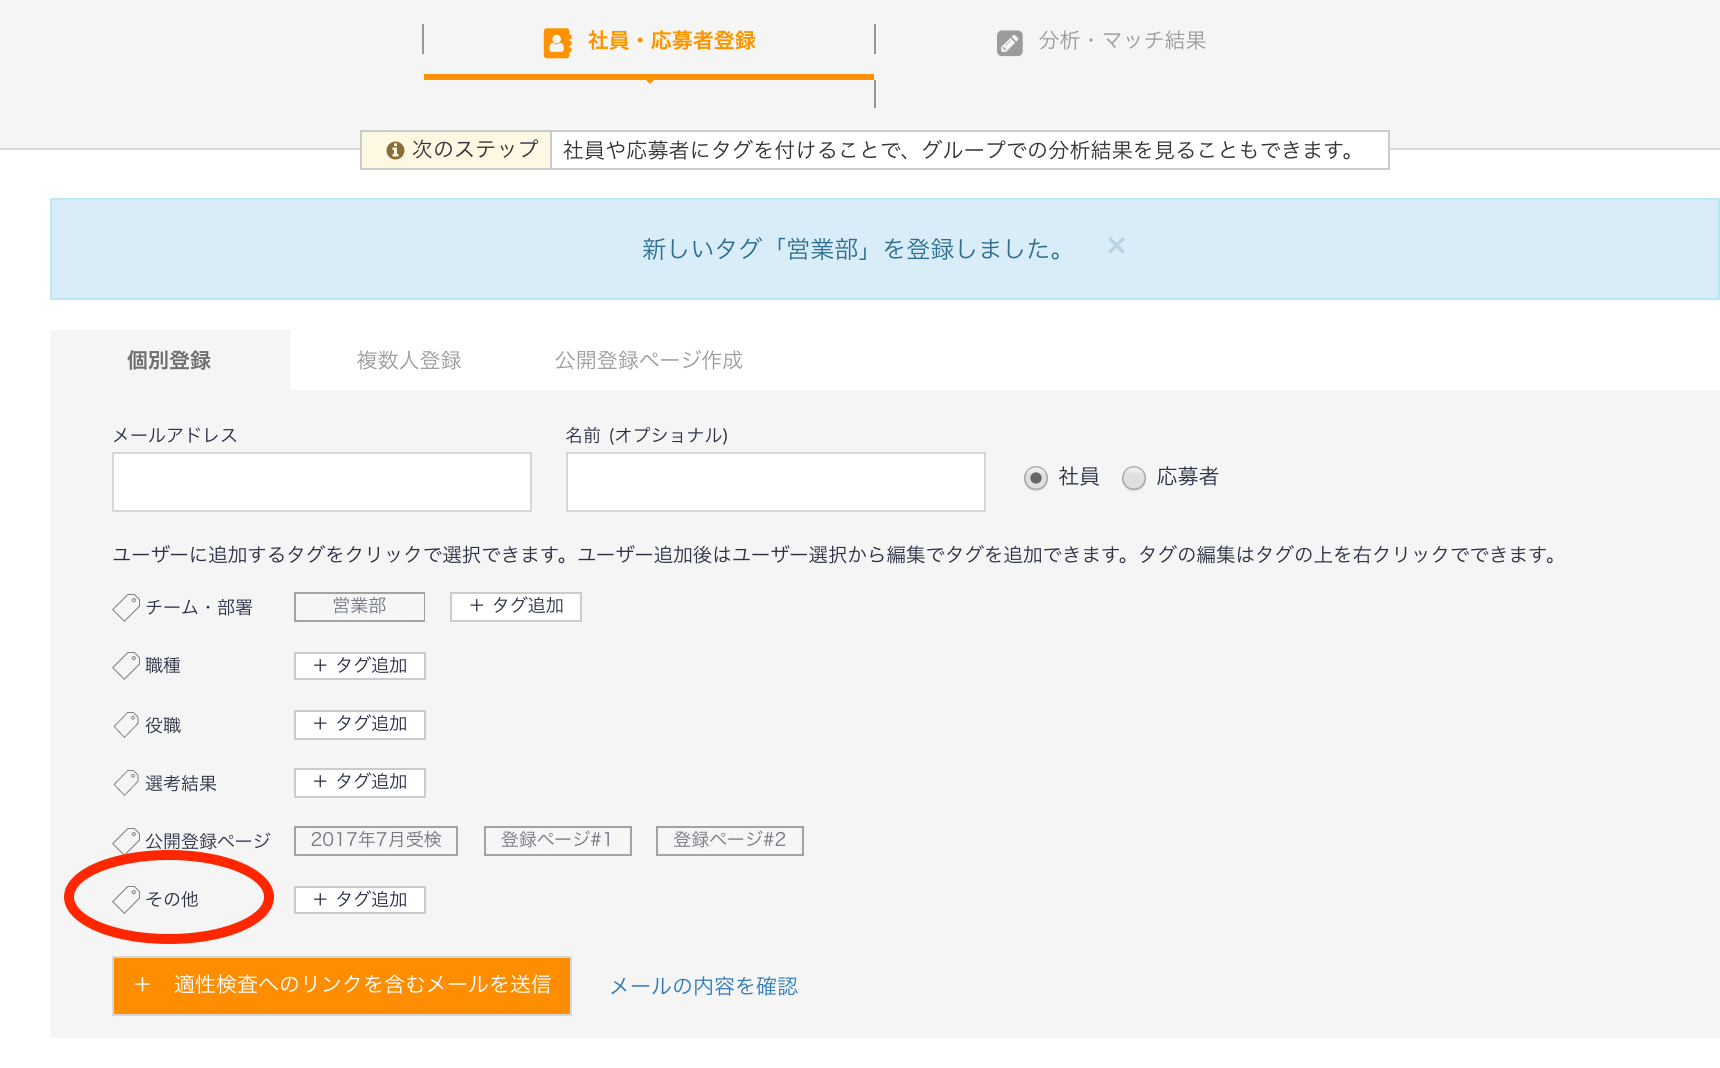Click inside the メールアドレス input field
This screenshot has height=1068, width=1720.
[x=321, y=482]
